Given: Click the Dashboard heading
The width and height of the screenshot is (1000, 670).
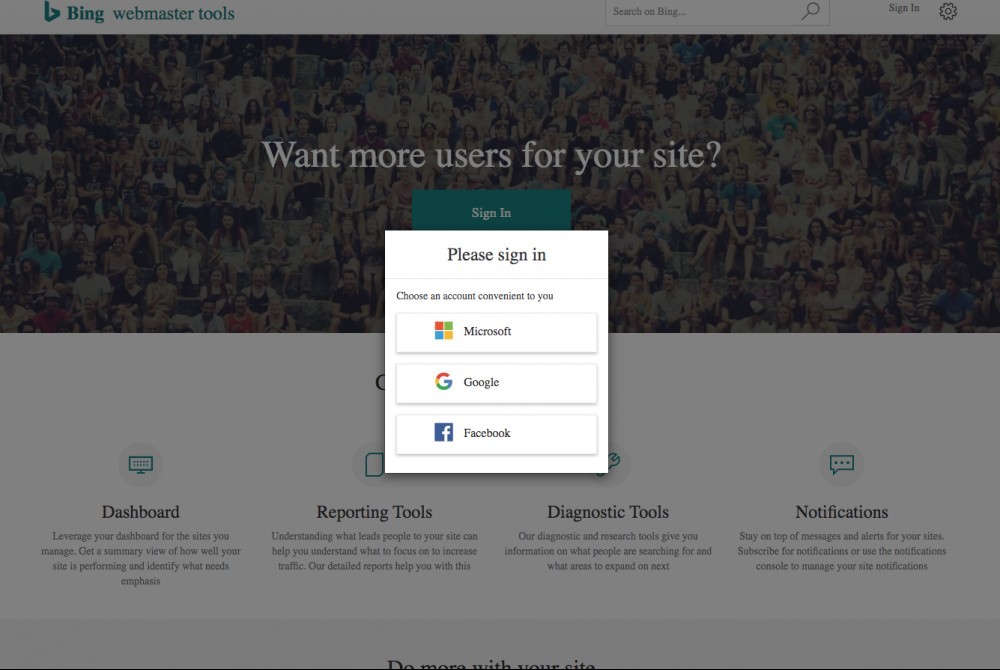Looking at the screenshot, I should (x=140, y=512).
